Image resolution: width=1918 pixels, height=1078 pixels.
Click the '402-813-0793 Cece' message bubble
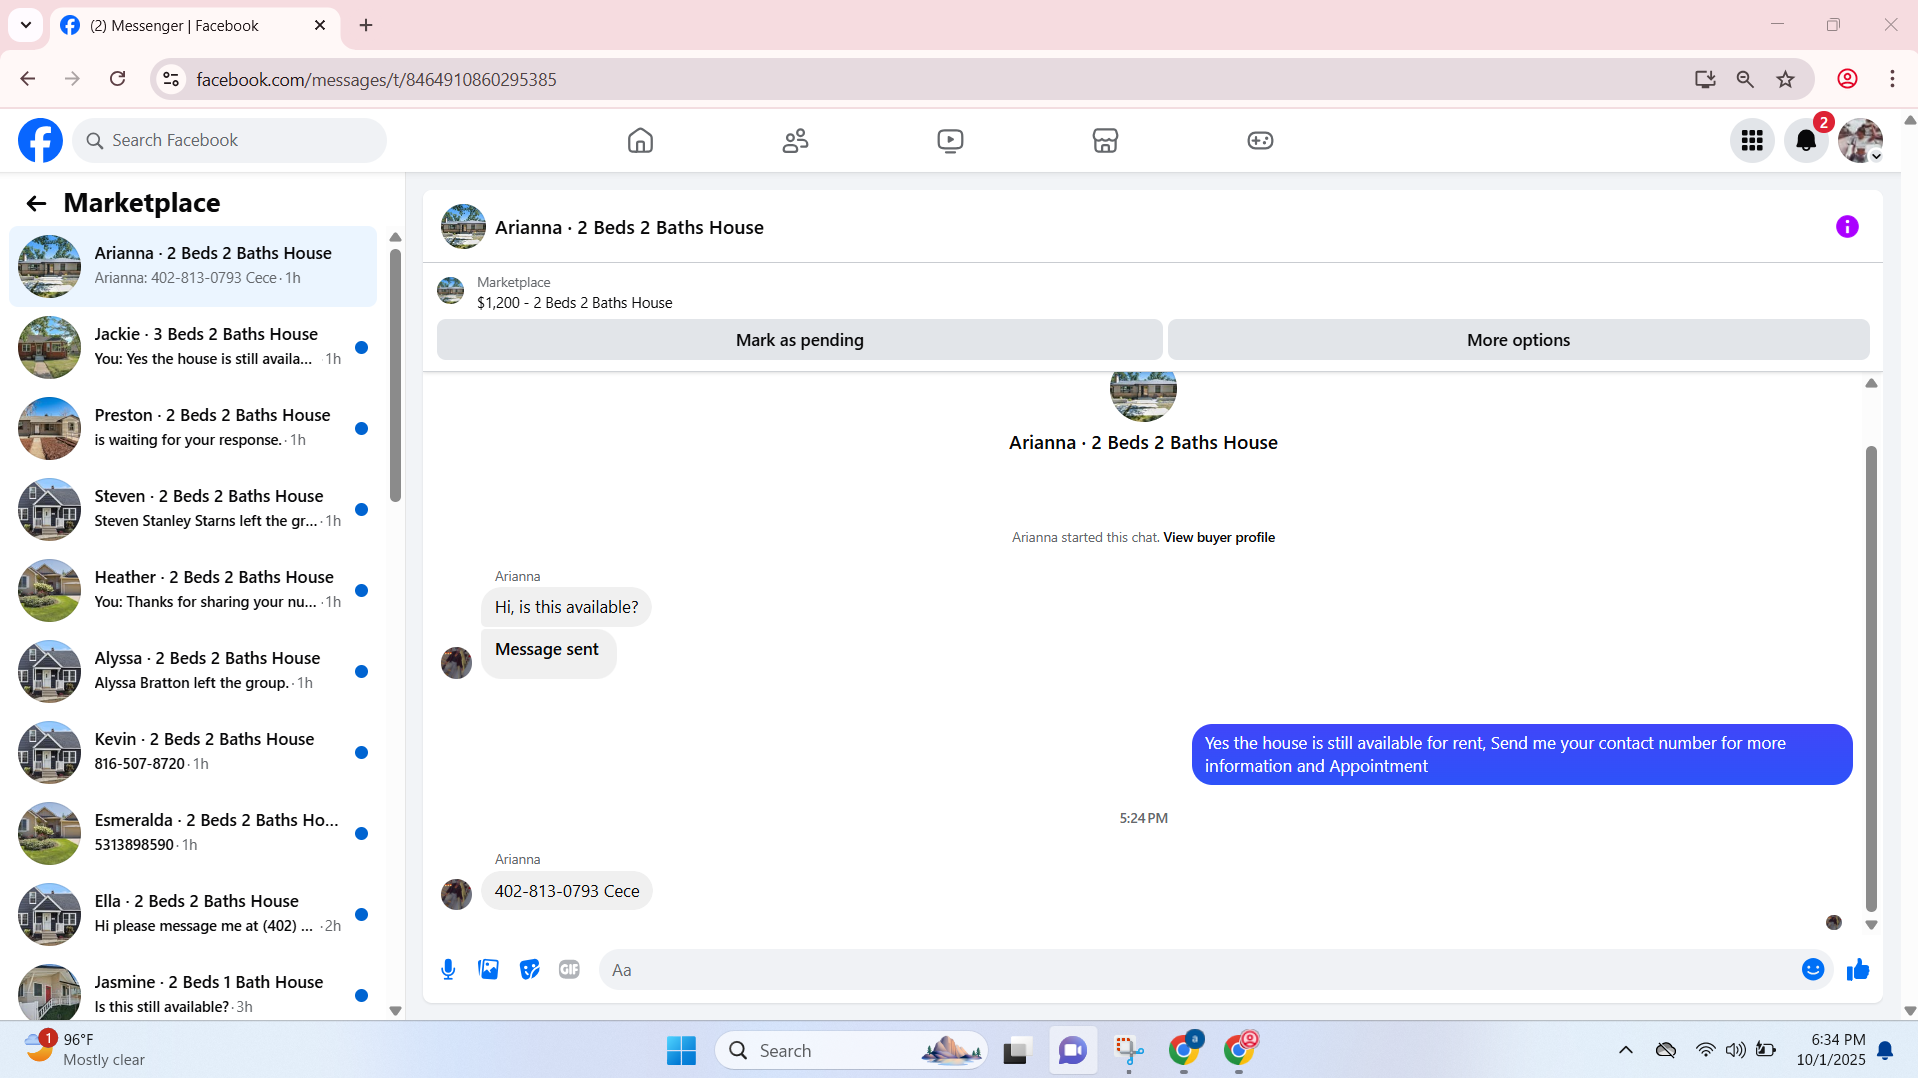567,891
